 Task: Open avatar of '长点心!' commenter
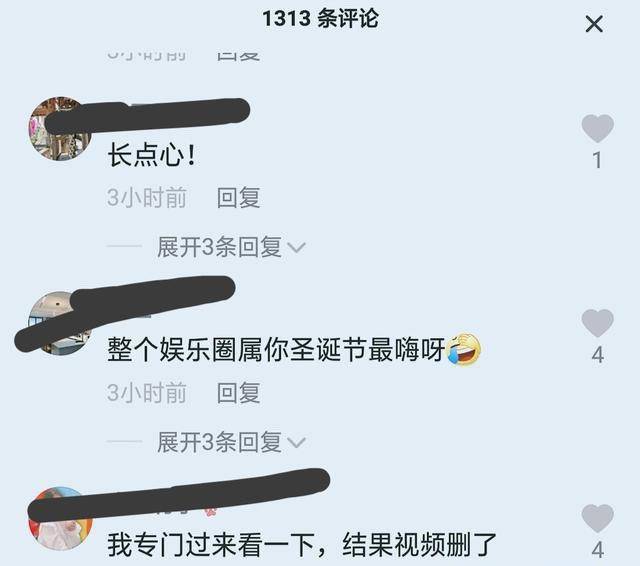click(60, 129)
